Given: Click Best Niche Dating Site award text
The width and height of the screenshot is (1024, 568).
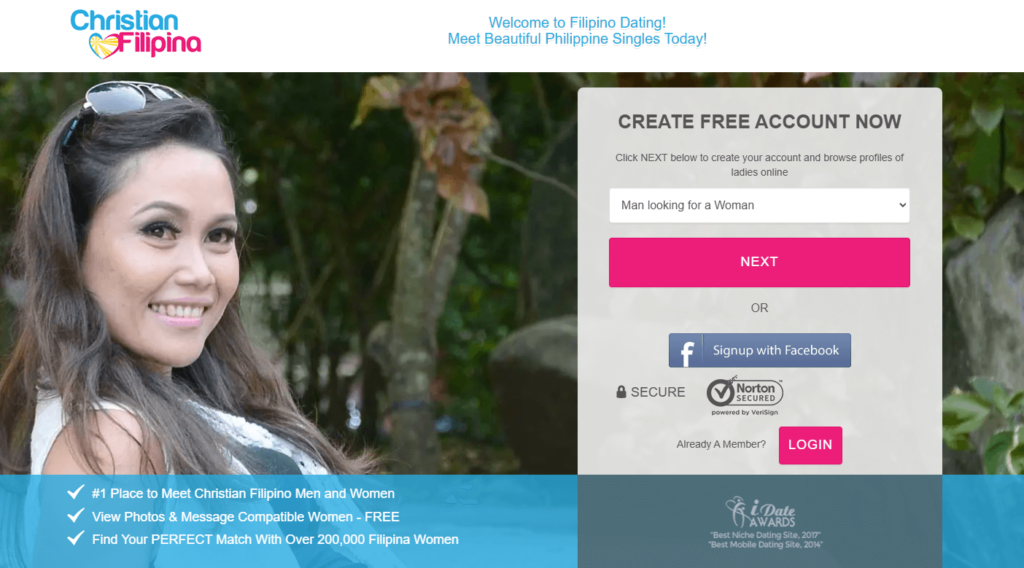Looking at the screenshot, I should coord(765,535).
